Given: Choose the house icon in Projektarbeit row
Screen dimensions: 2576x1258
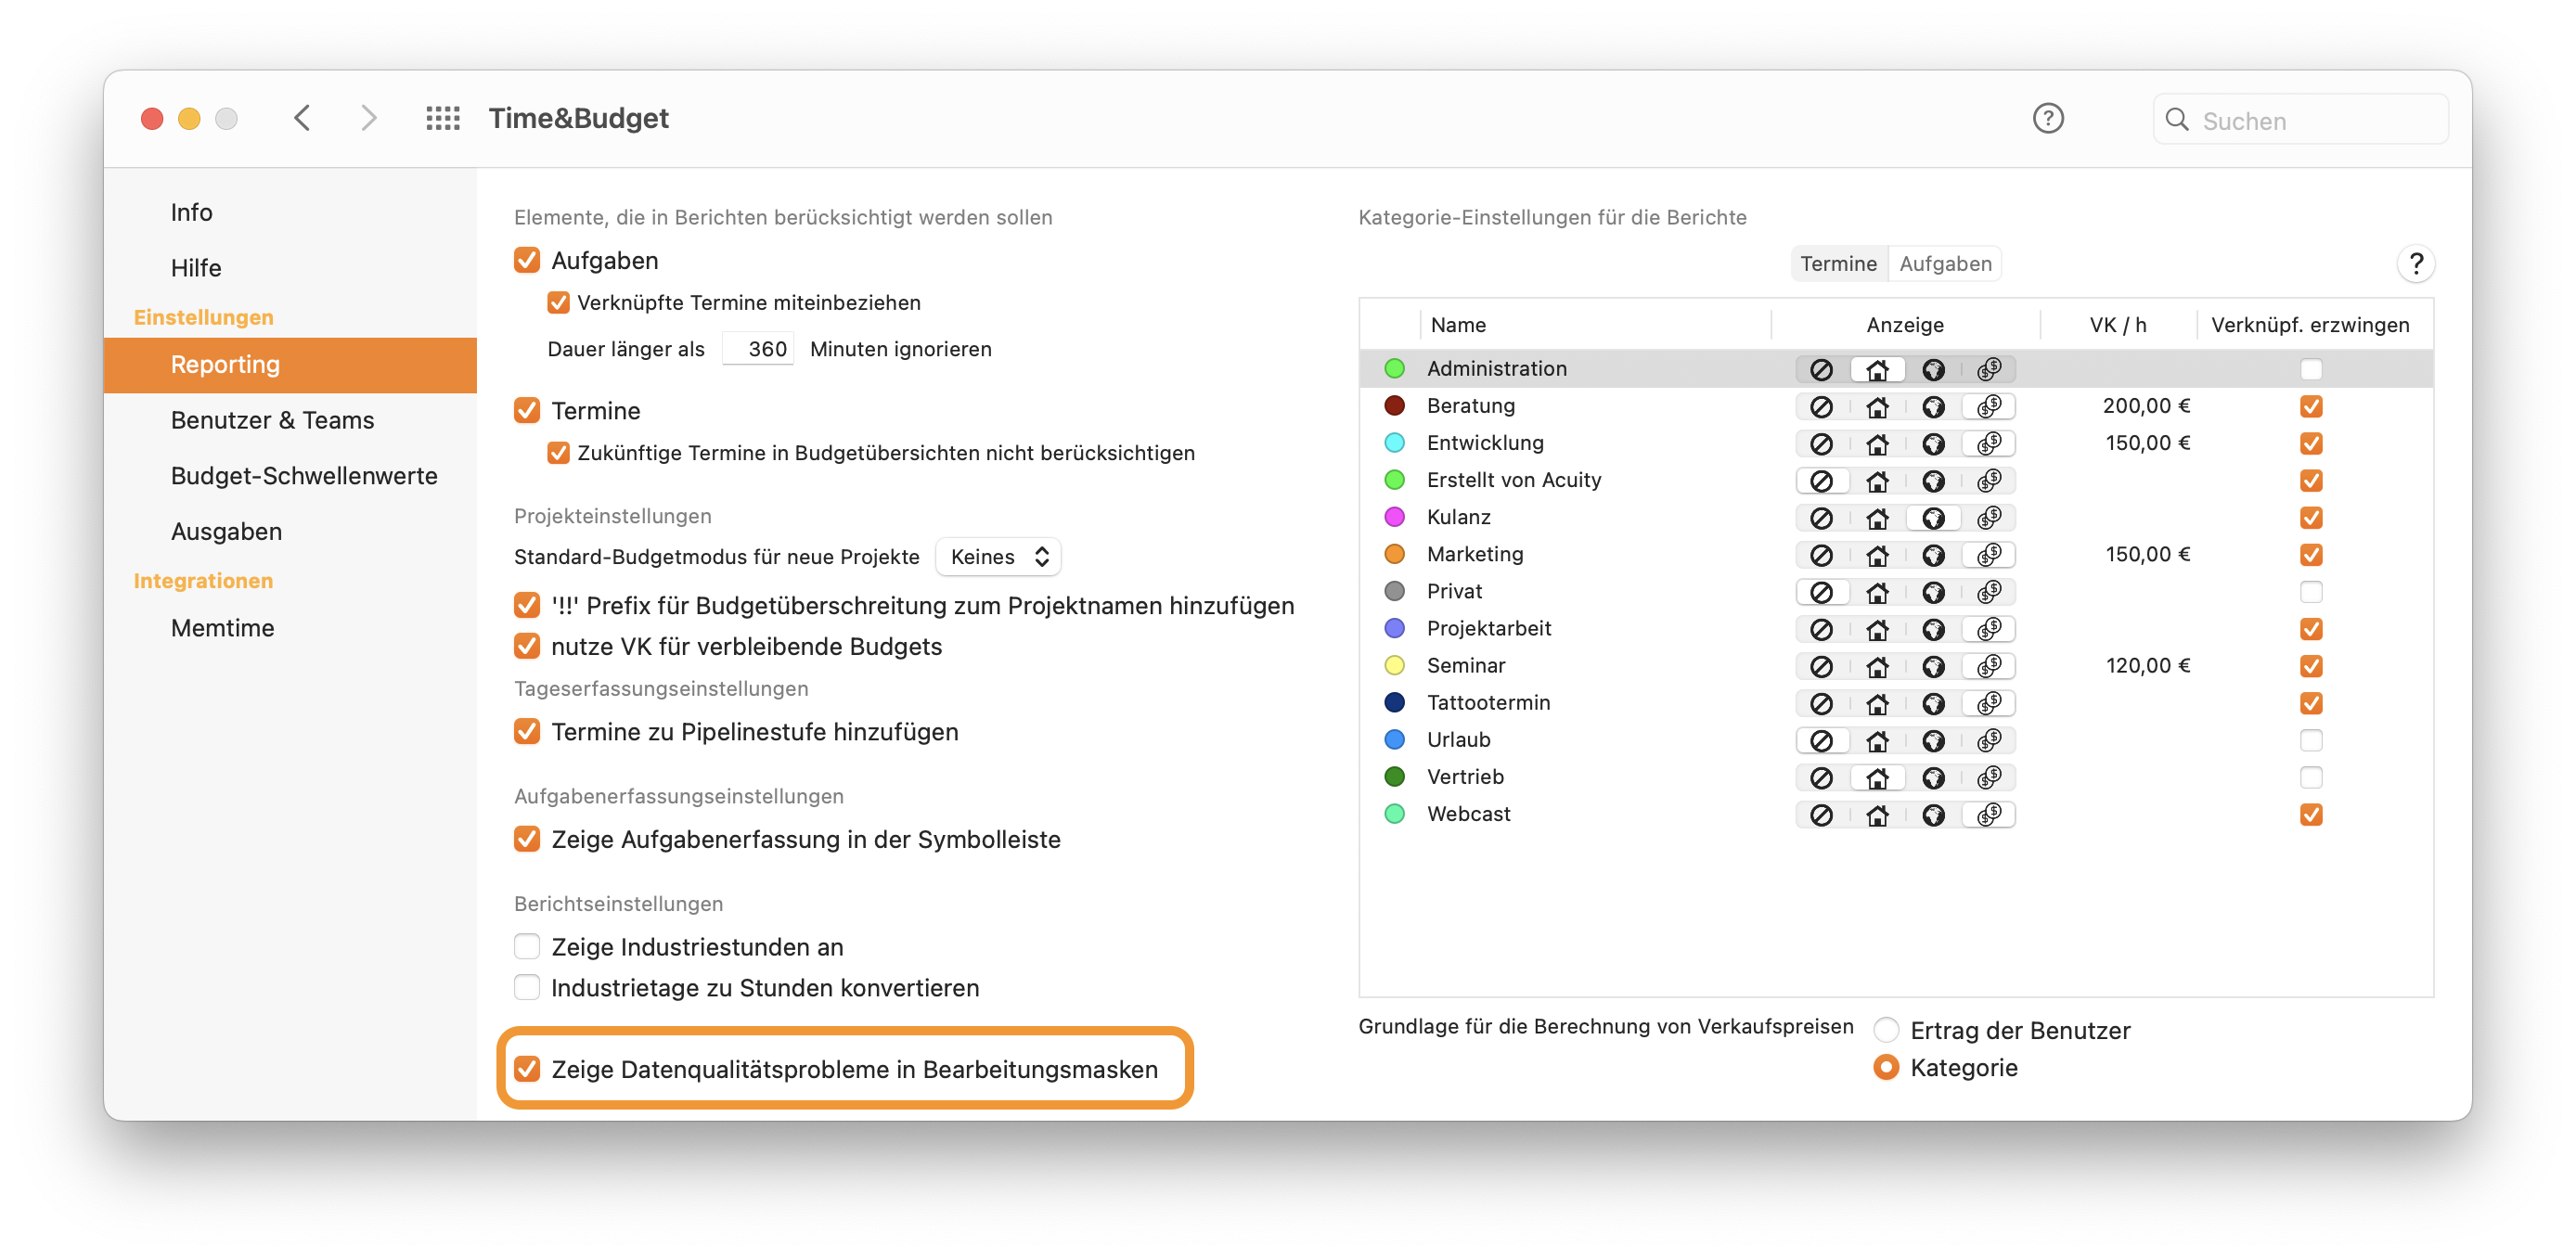Looking at the screenshot, I should click(x=1877, y=628).
